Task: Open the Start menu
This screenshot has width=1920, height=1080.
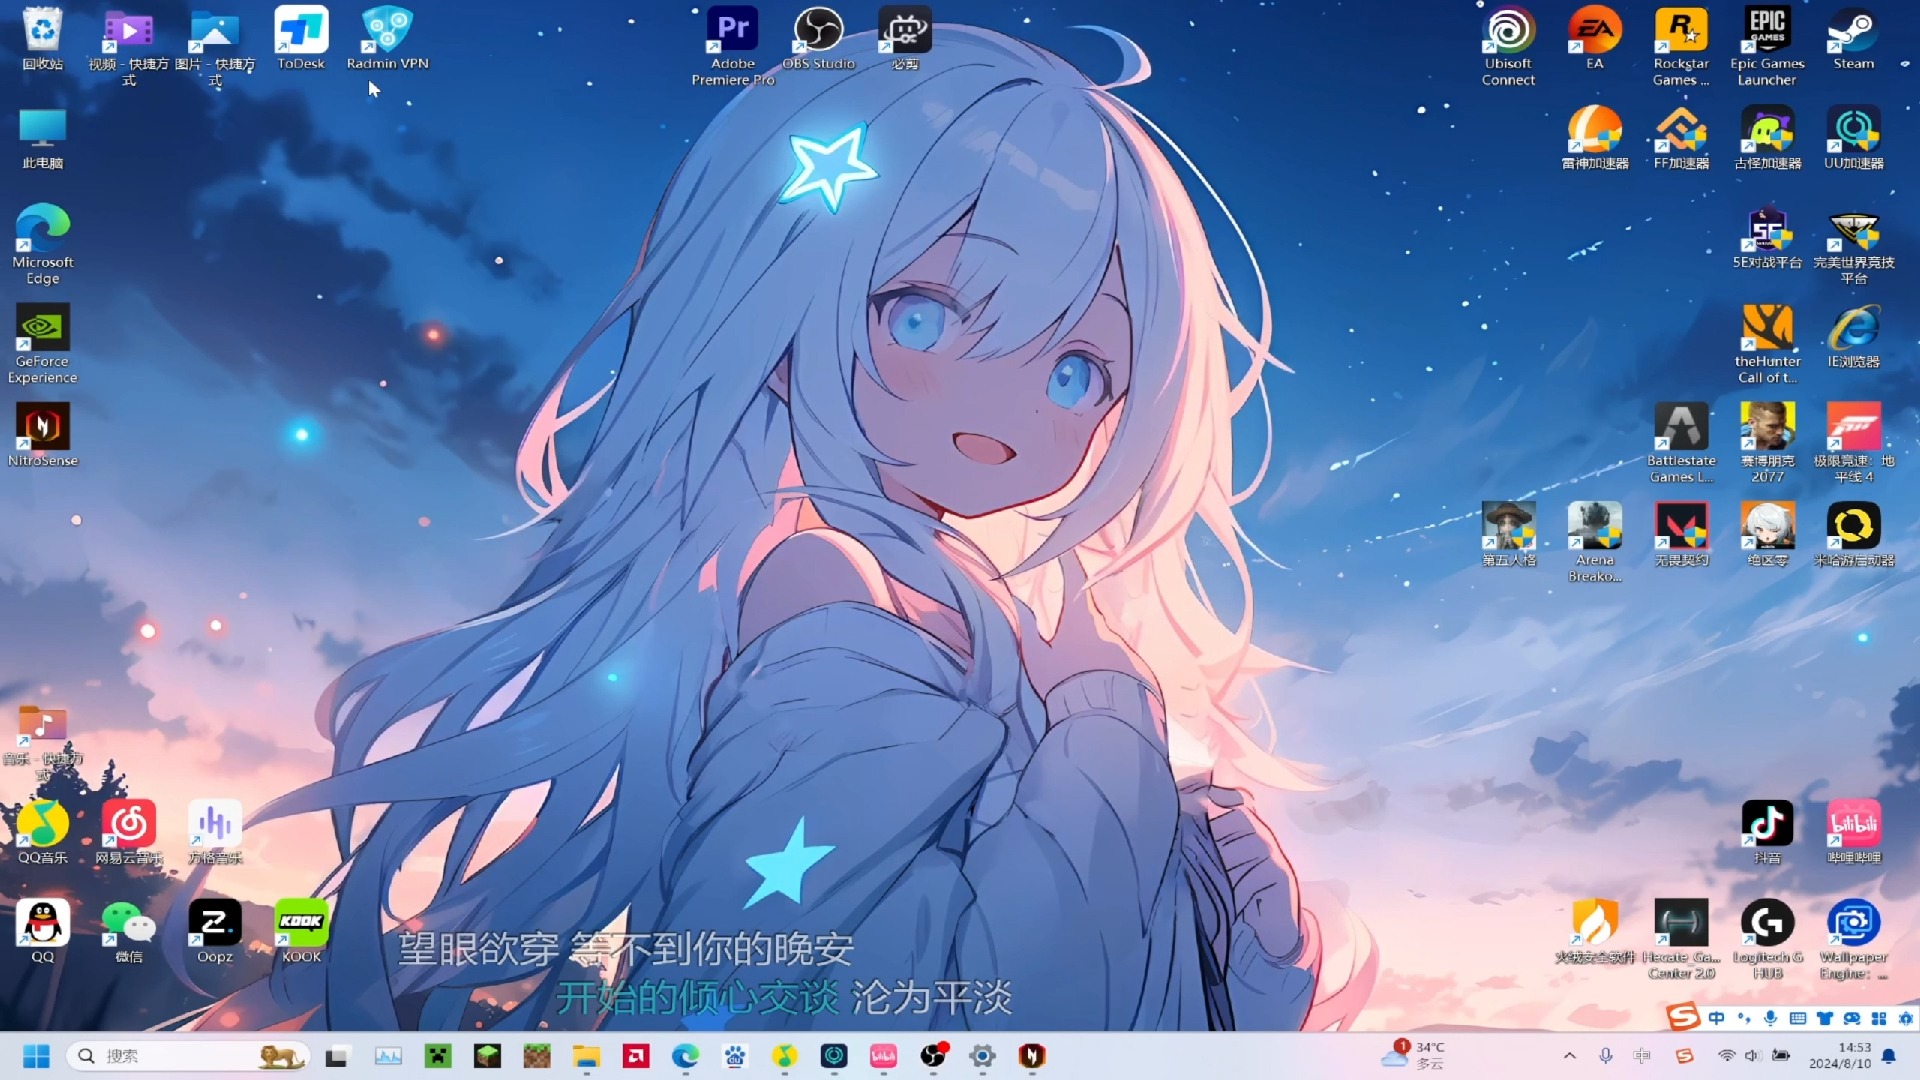Action: (37, 1055)
